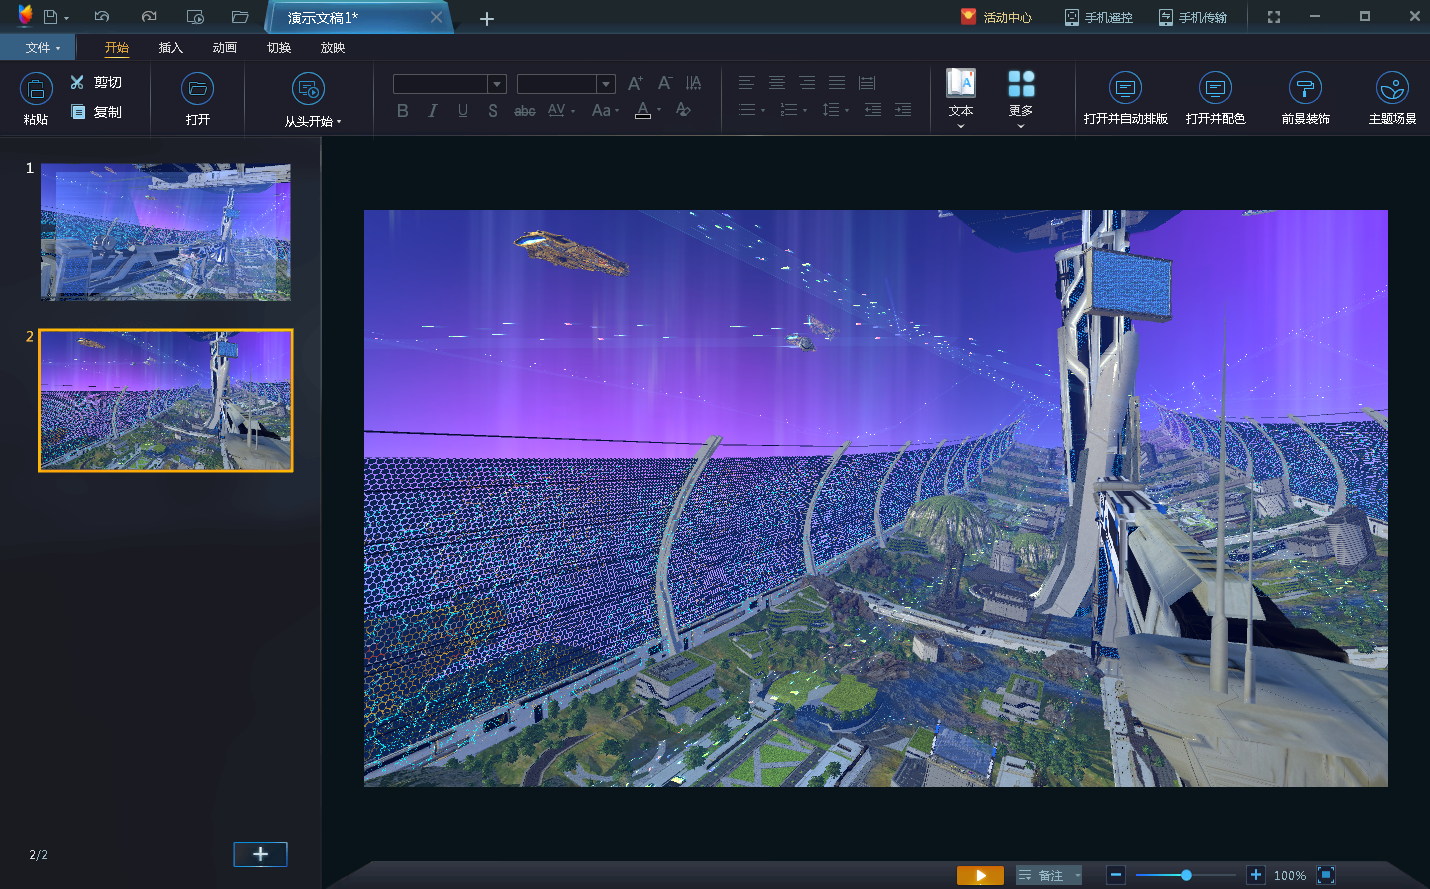Switch to the 动画 tab
This screenshot has width=1430, height=889.
pyautogui.click(x=225, y=47)
